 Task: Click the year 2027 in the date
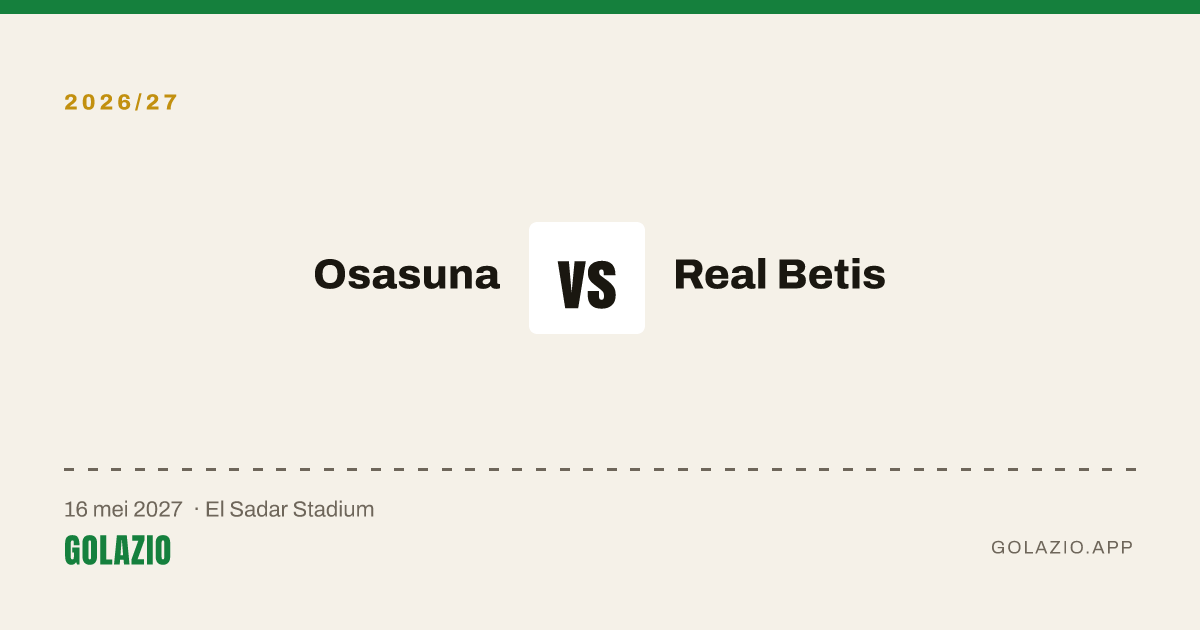tap(159, 509)
